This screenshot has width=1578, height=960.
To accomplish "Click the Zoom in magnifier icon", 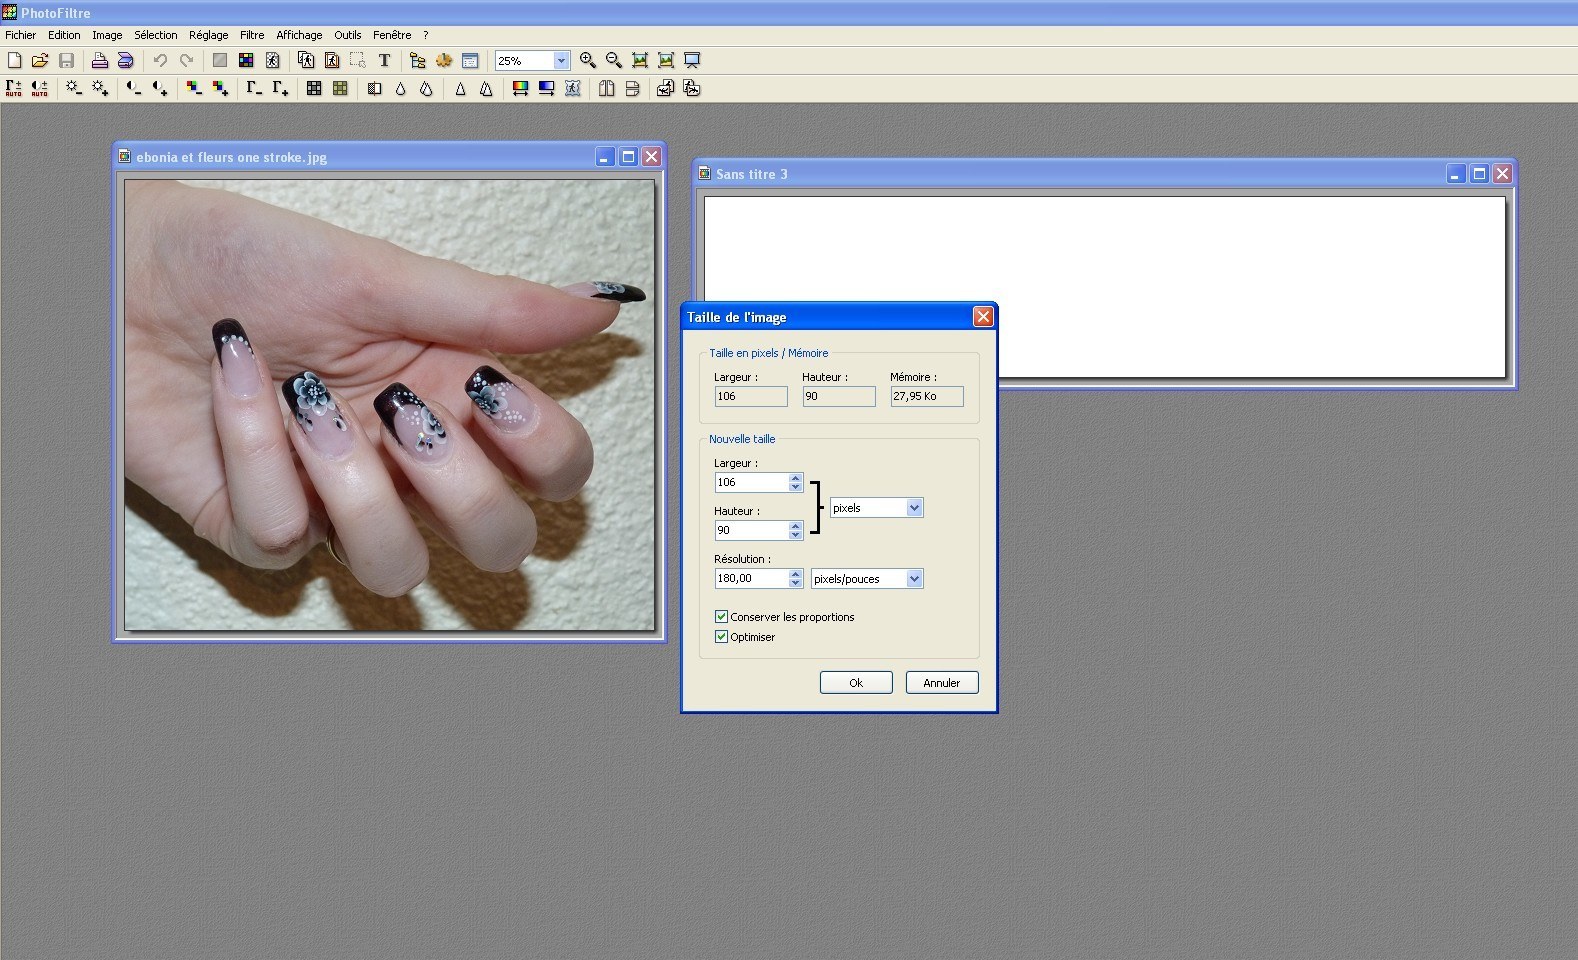I will click(588, 61).
